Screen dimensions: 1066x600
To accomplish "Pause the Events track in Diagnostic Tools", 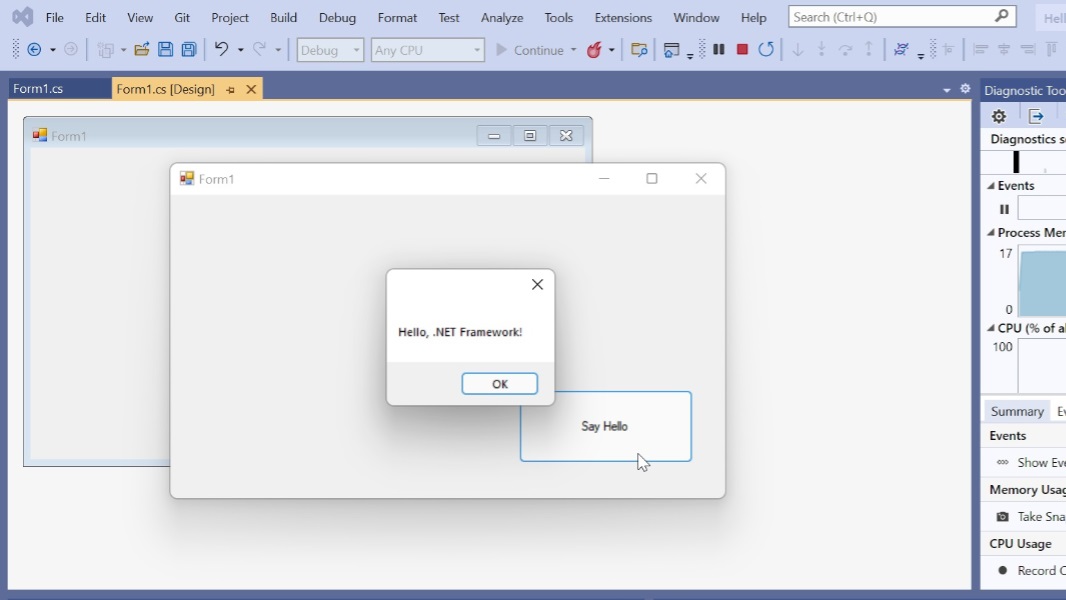I will tap(1004, 209).
